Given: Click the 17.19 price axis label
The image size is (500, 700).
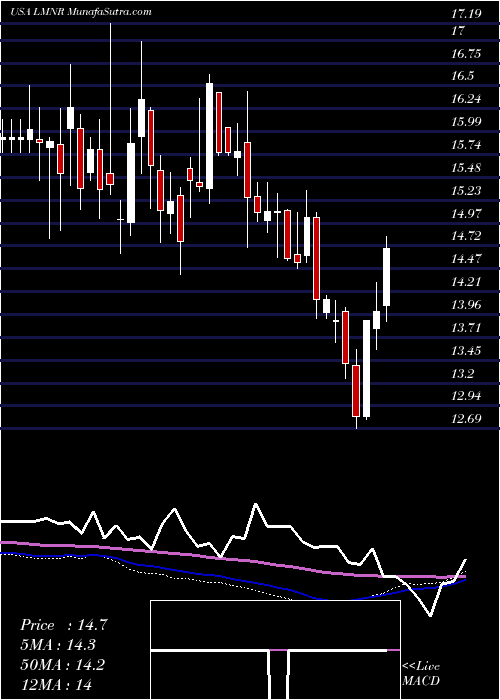Looking at the screenshot, I should coord(466,14).
